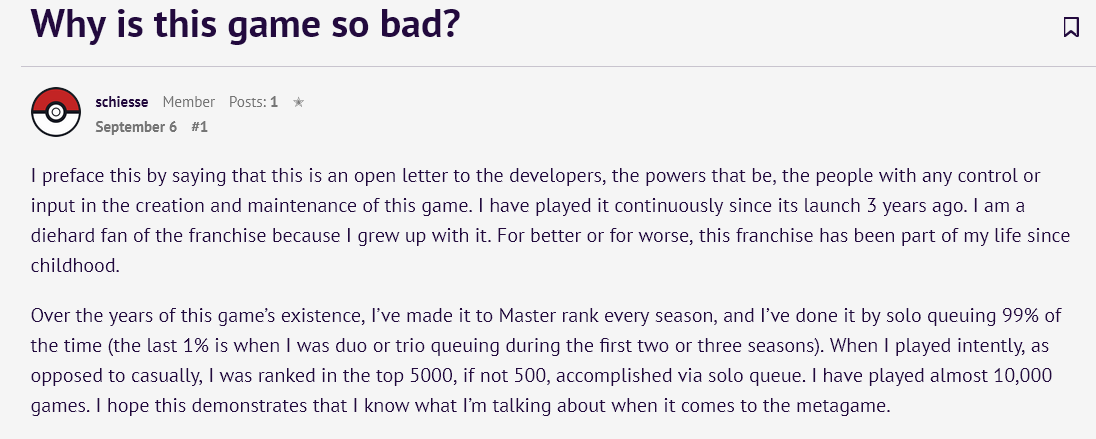Click the line beginning 'Over the years'
This screenshot has height=439, width=1096.
coord(546,316)
